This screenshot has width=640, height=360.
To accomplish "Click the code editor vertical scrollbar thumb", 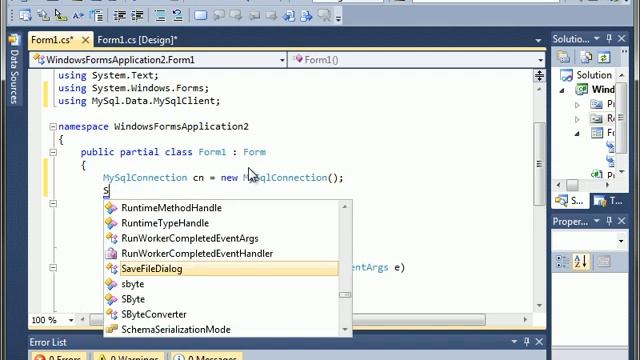I will [539, 164].
